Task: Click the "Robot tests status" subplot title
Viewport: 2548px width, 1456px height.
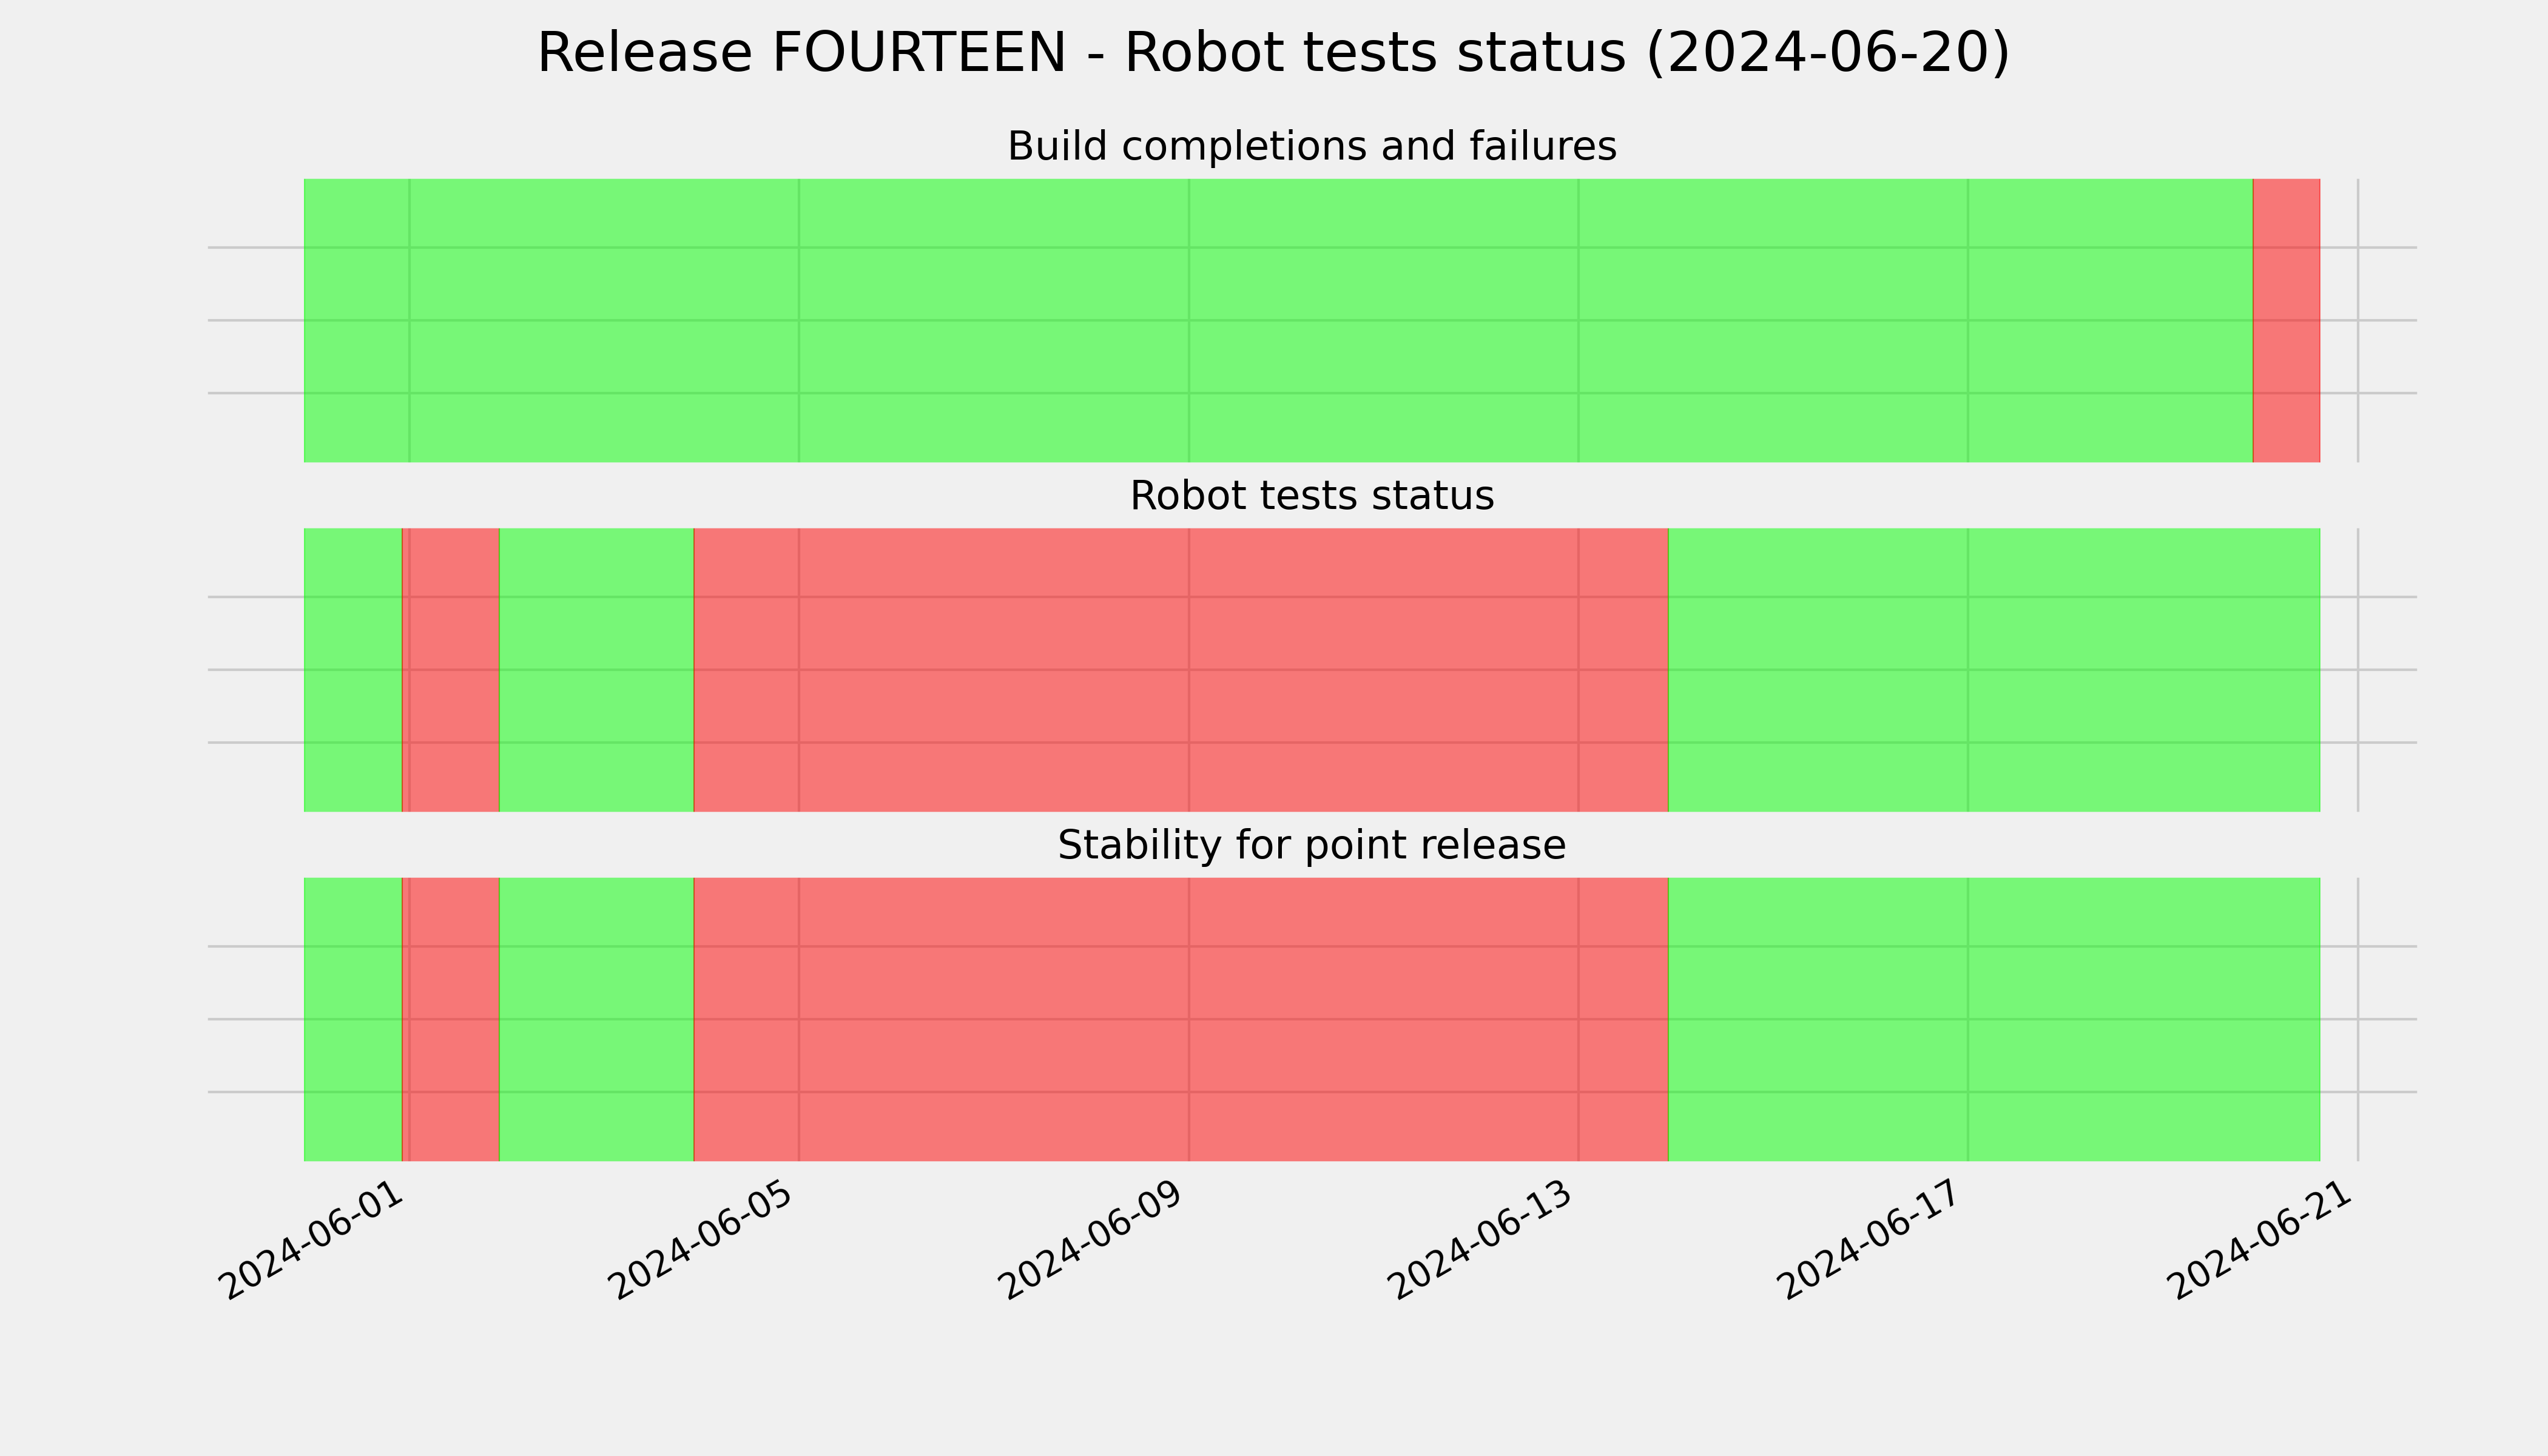Action: click(1311, 496)
